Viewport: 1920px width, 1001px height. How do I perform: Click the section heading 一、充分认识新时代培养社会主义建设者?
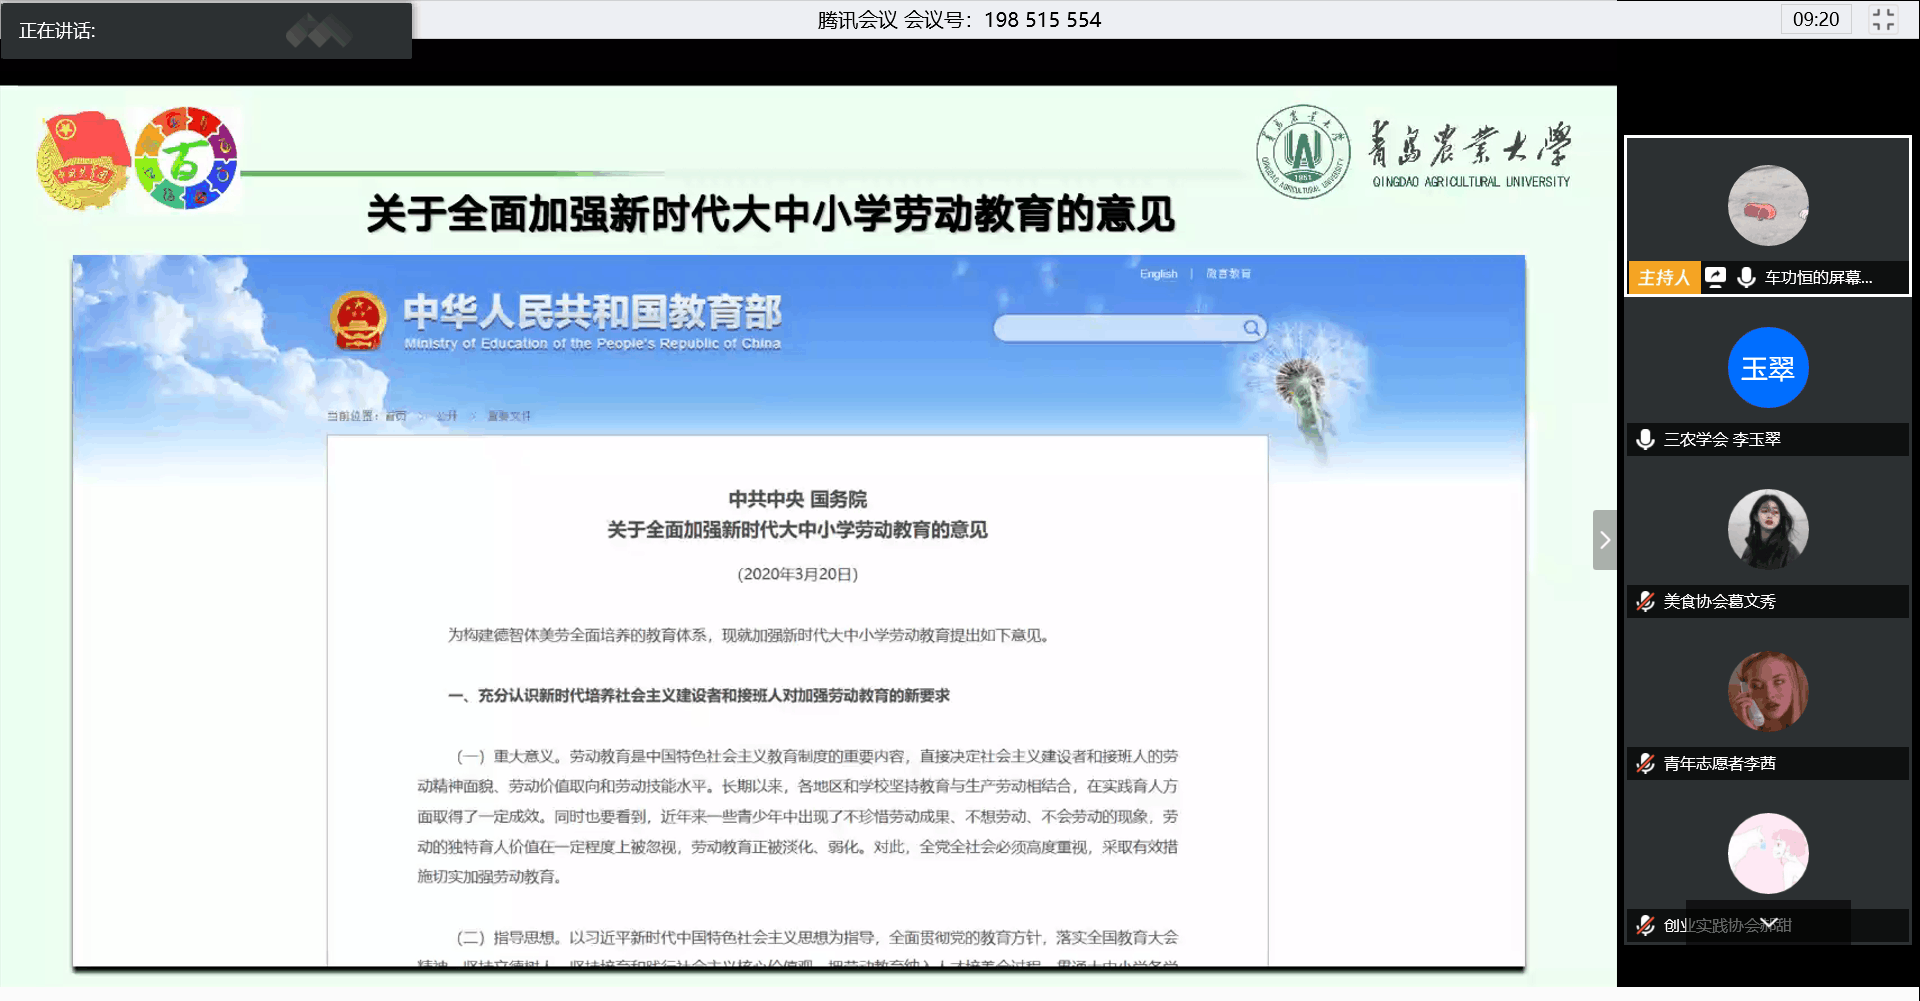point(698,696)
